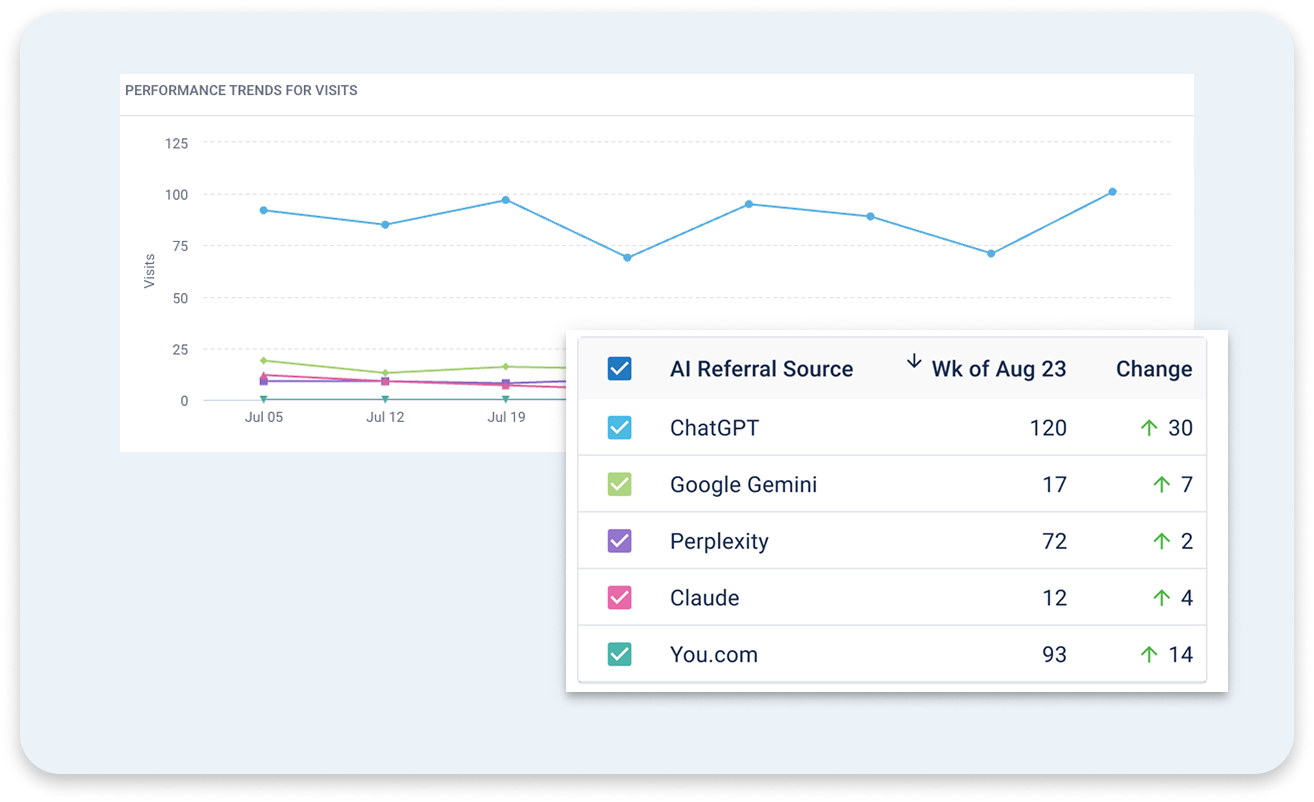
Task: Click the Perplexity visits value 72
Action: [x=1055, y=541]
